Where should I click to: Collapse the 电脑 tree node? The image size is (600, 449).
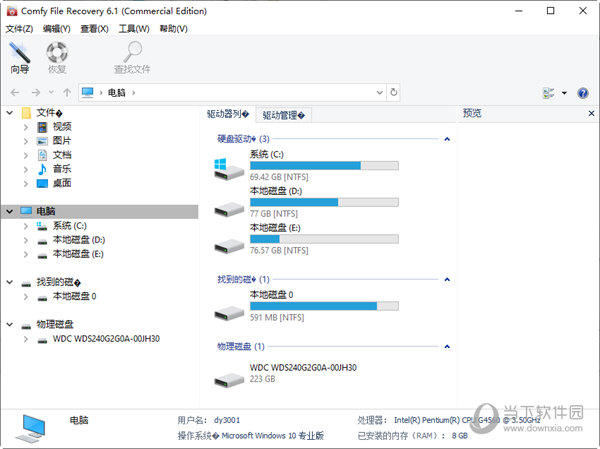(9, 212)
